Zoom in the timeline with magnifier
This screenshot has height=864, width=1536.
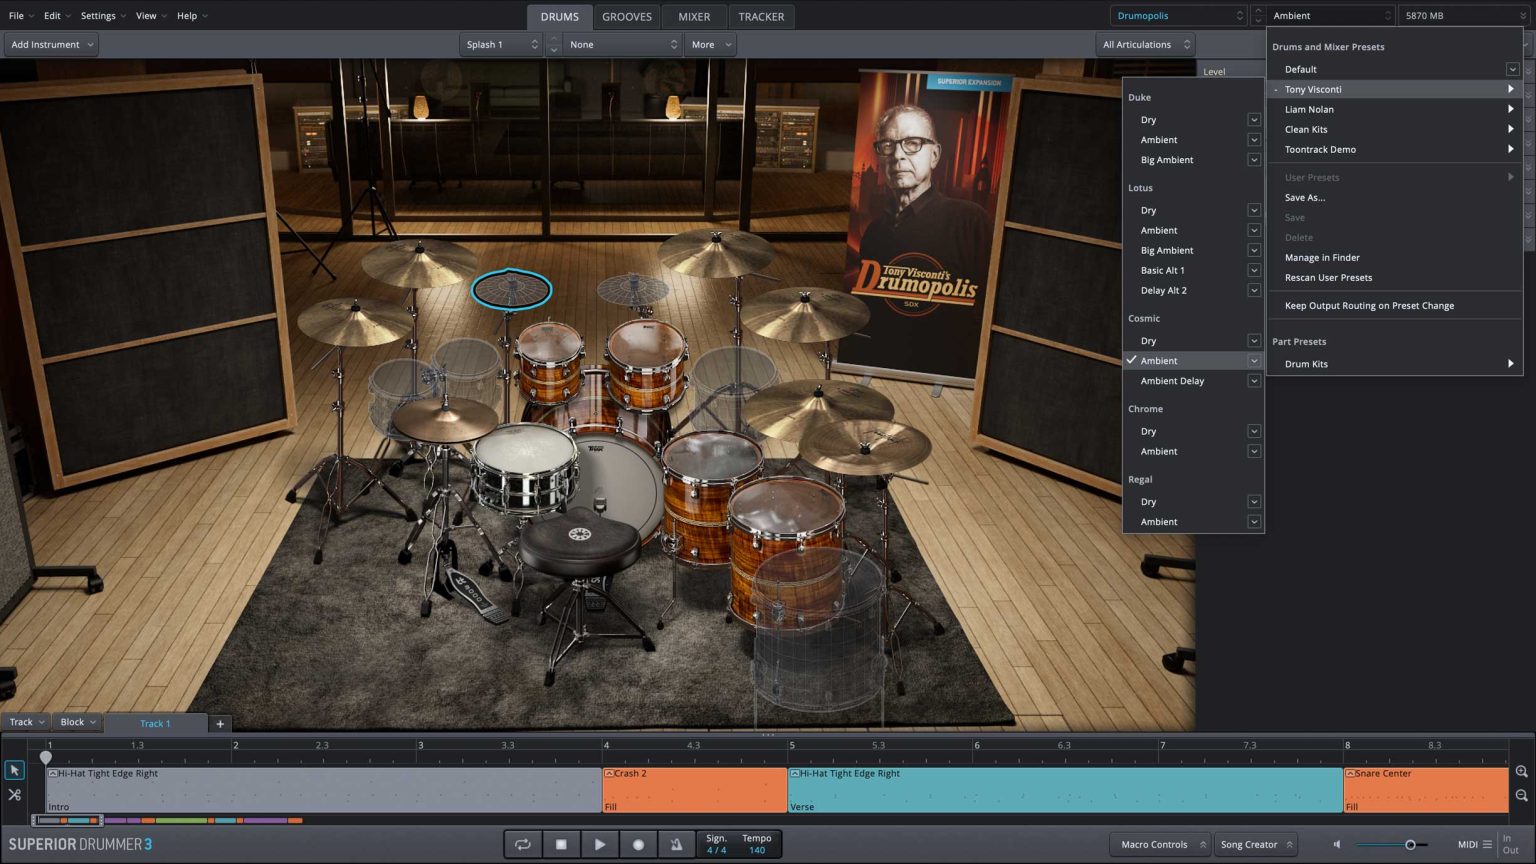(x=1521, y=772)
